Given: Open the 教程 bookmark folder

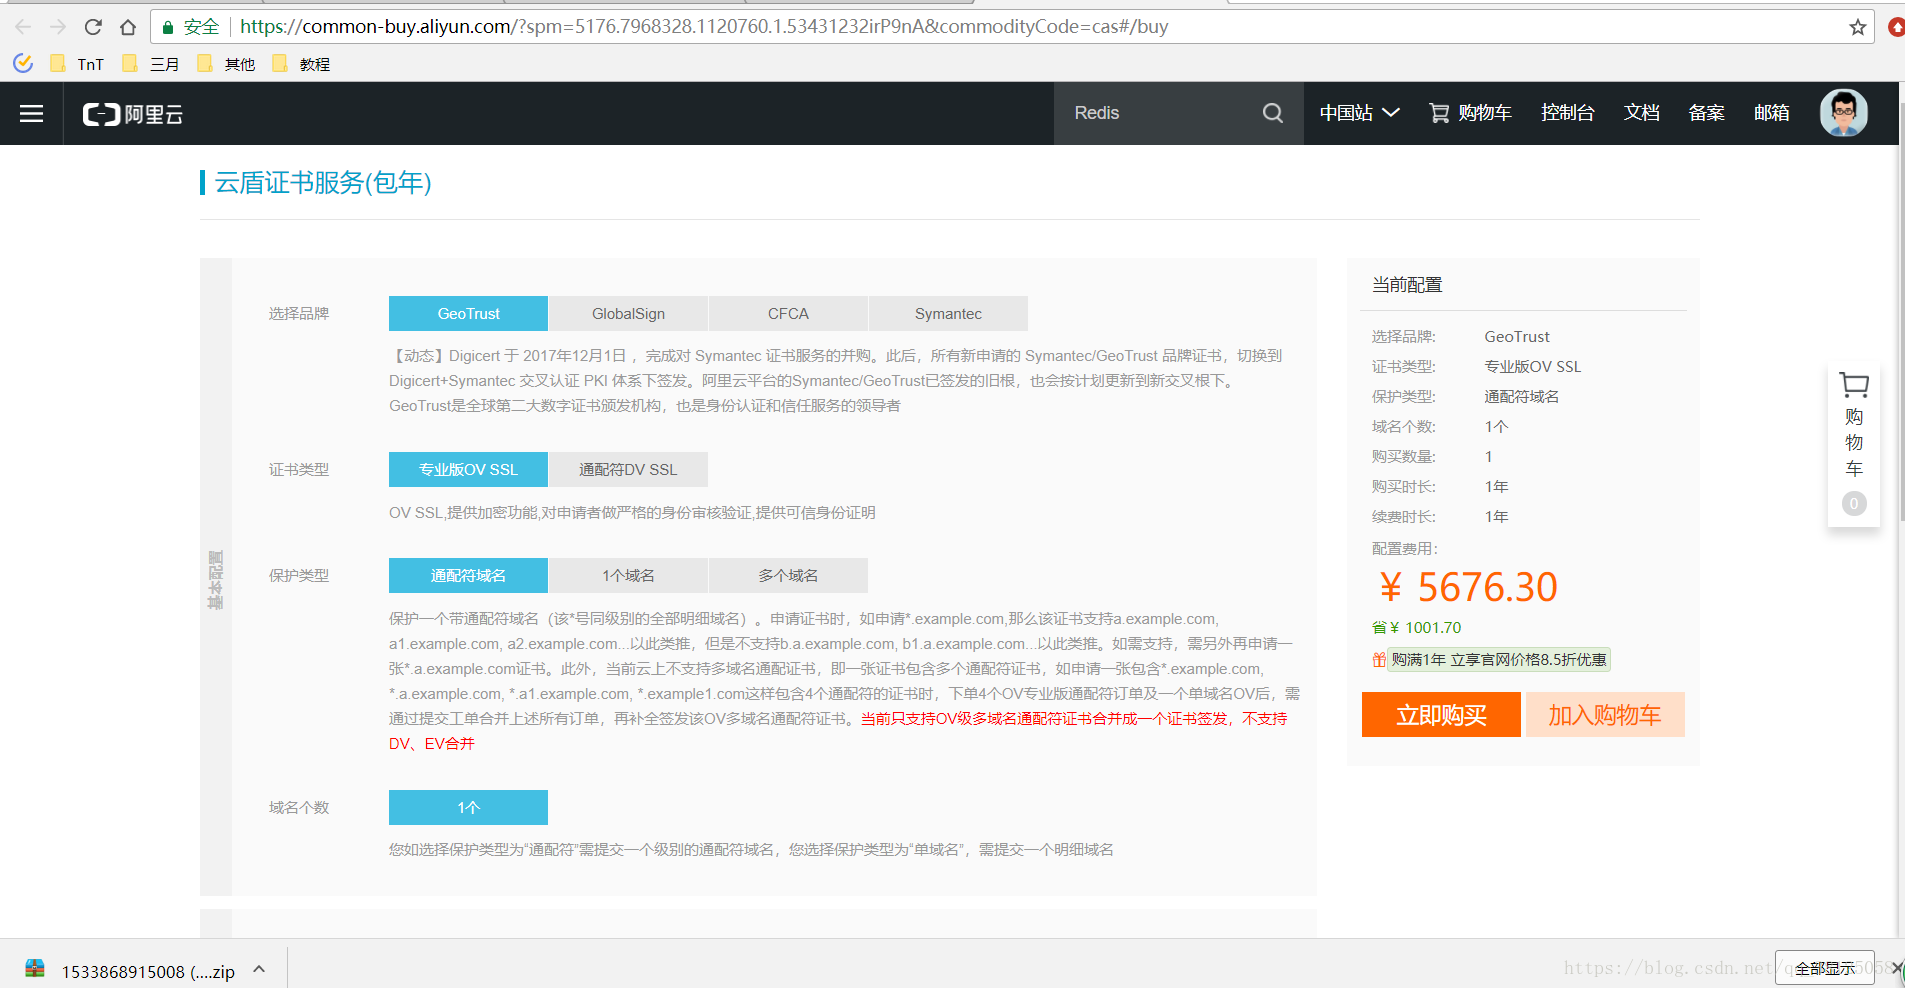Looking at the screenshot, I should 301,64.
